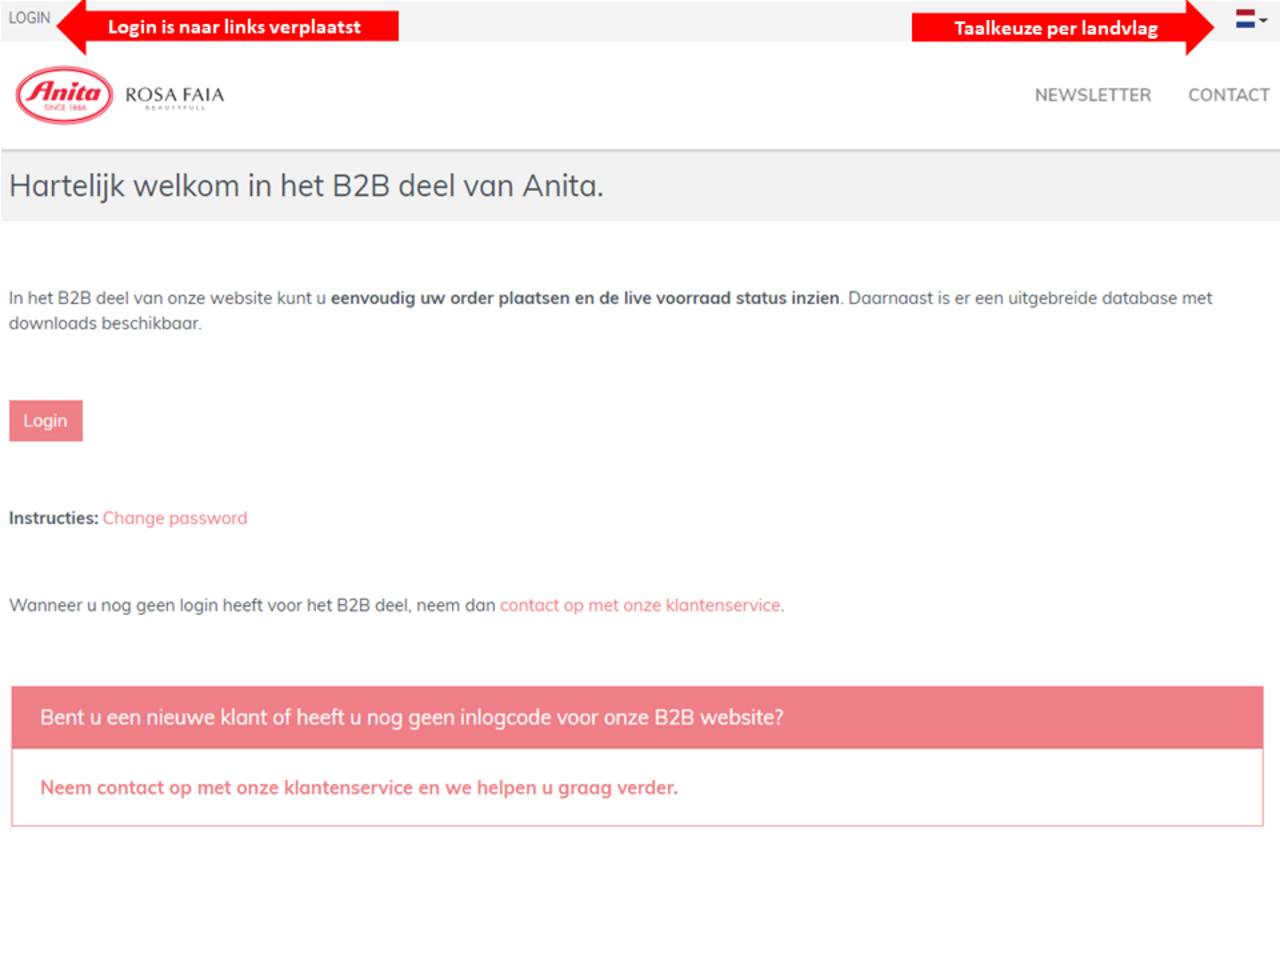The image size is (1280, 960).
Task: Click the Rosa Faia brand logo
Action: 175,96
